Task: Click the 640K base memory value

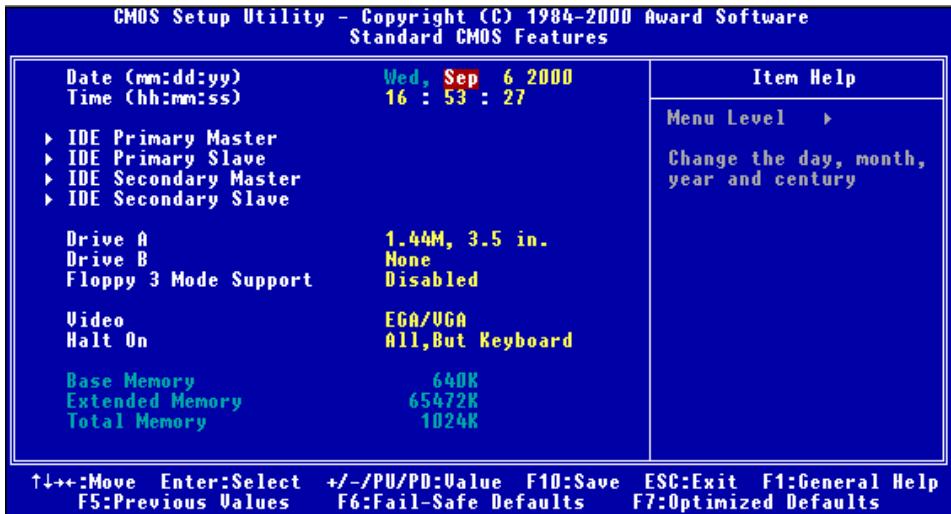Action: (455, 381)
